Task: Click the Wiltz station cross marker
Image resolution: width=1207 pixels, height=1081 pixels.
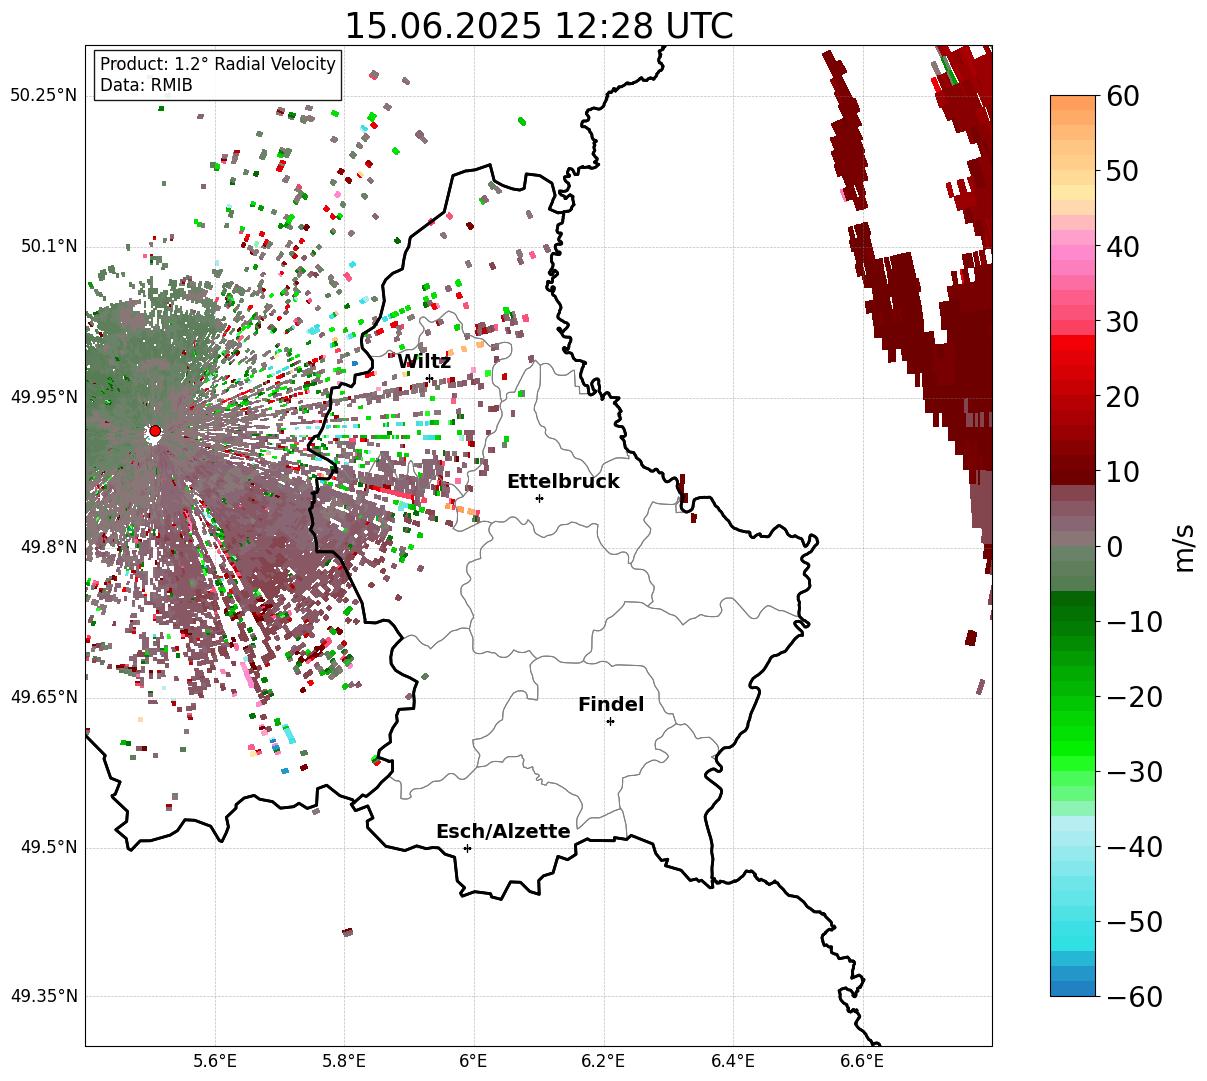Action: 430,378
